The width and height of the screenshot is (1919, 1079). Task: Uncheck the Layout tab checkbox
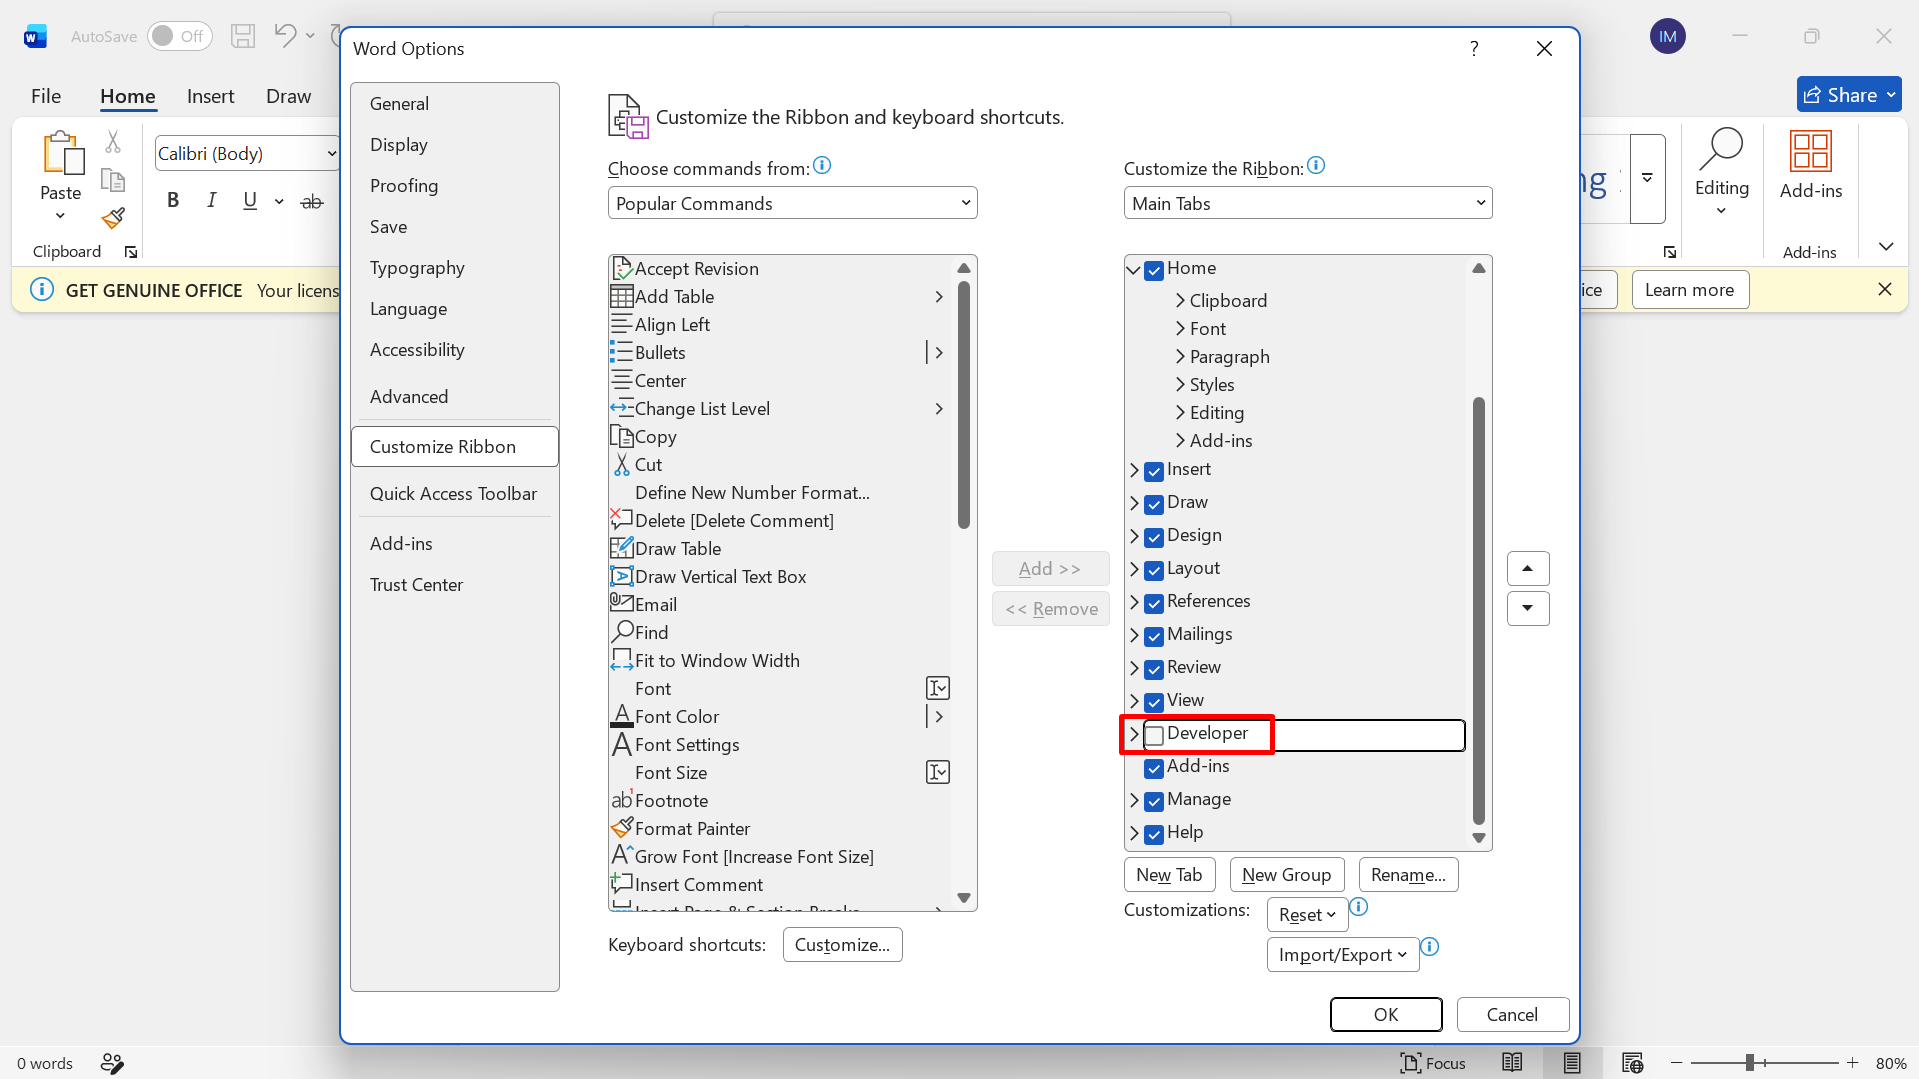[1154, 571]
